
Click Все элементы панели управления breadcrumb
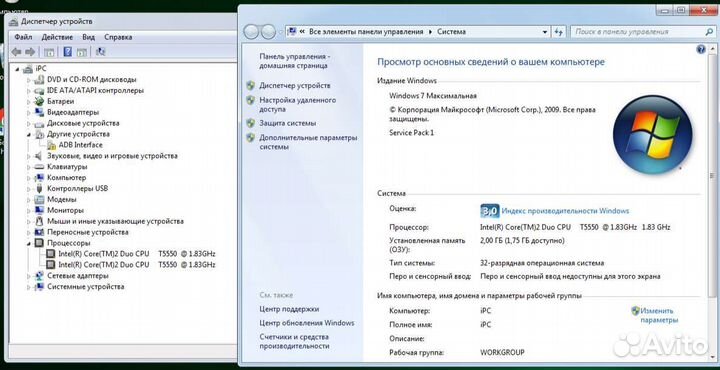[366, 32]
